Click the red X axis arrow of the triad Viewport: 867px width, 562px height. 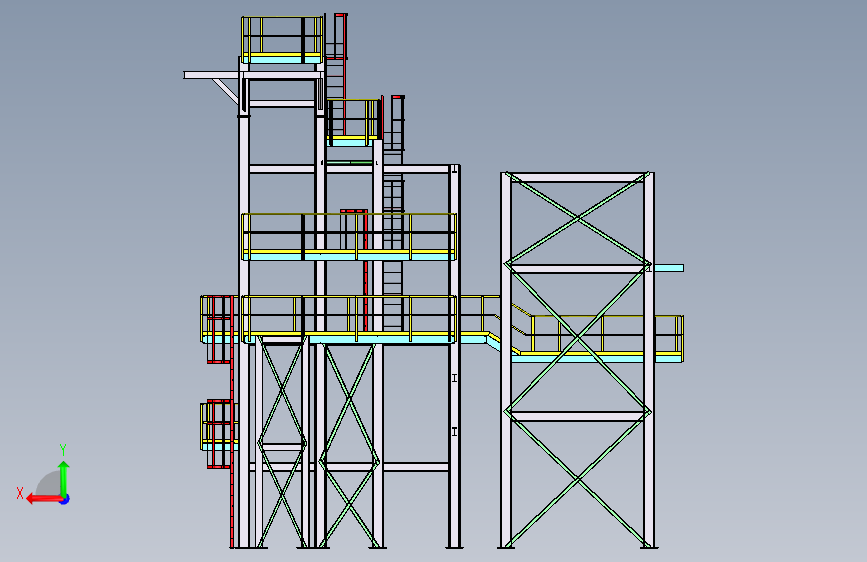click(x=44, y=499)
